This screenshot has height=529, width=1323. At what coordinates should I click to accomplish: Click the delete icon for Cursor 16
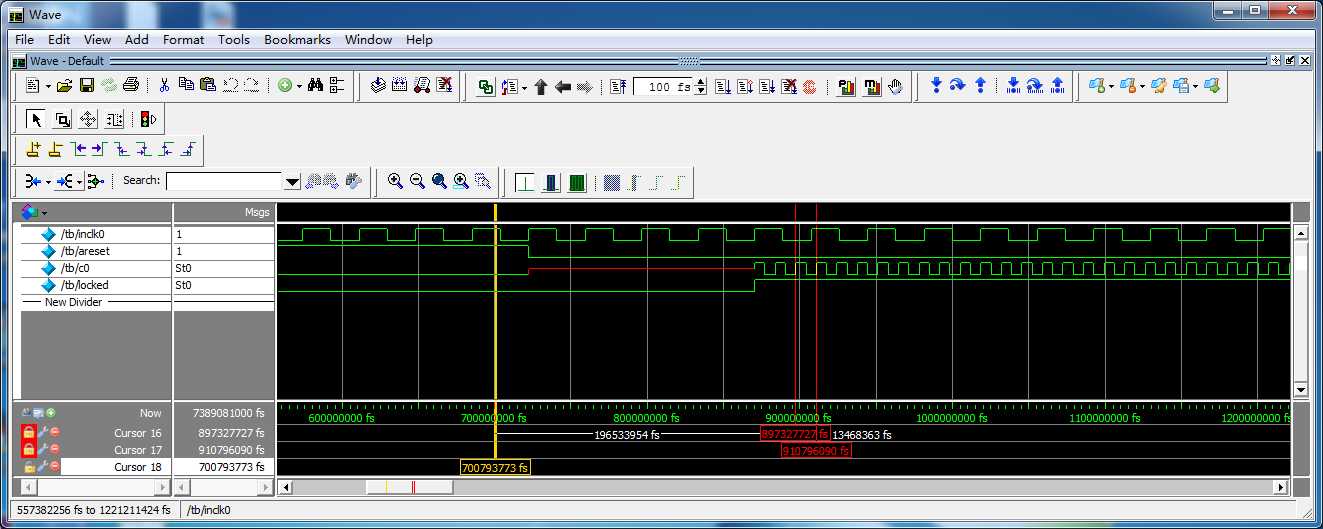pyautogui.click(x=55, y=433)
